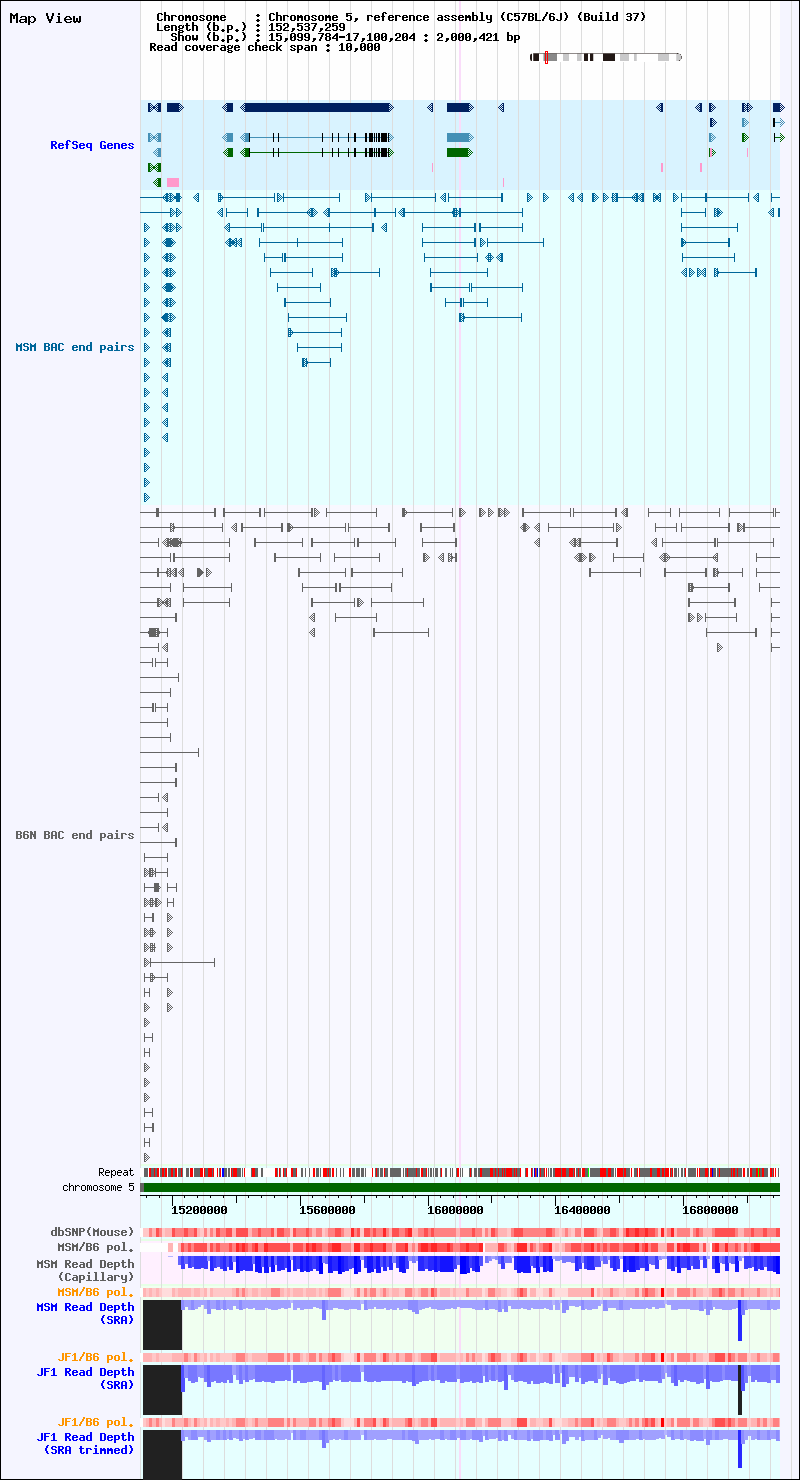Click the Show (b.p.) range text
This screenshot has width=800, height=1480.
coord(346,37)
